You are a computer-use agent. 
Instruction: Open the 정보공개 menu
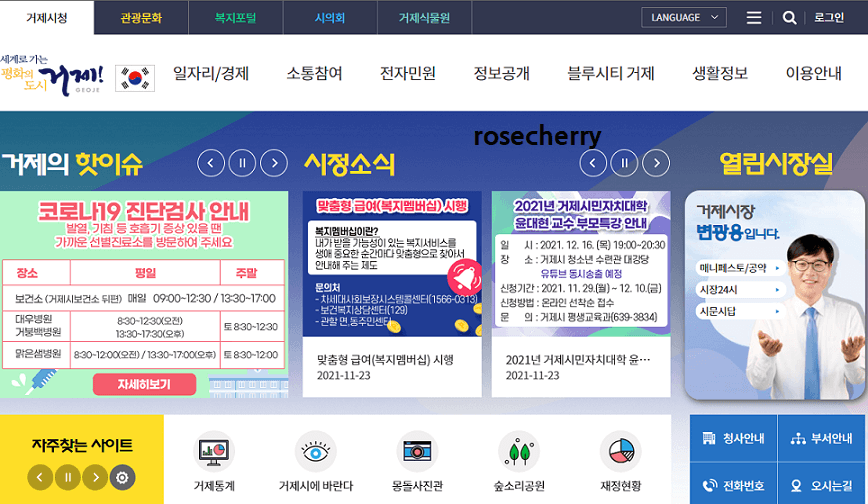(502, 73)
